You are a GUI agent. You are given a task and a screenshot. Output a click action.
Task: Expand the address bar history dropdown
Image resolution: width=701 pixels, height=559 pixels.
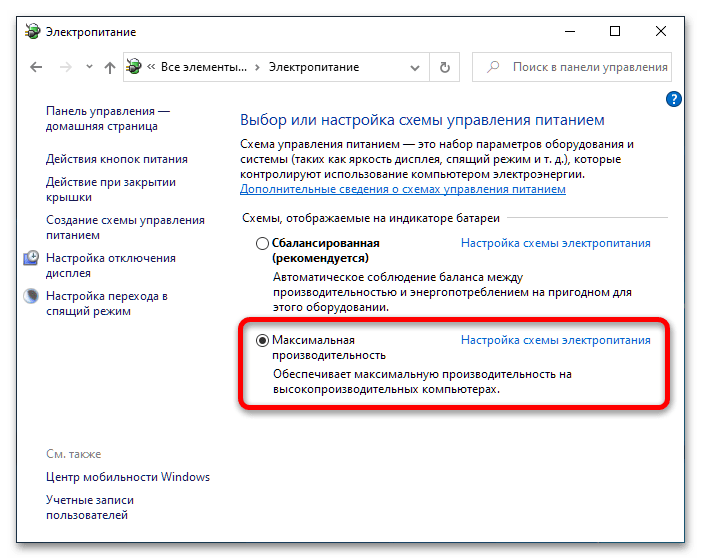click(415, 68)
